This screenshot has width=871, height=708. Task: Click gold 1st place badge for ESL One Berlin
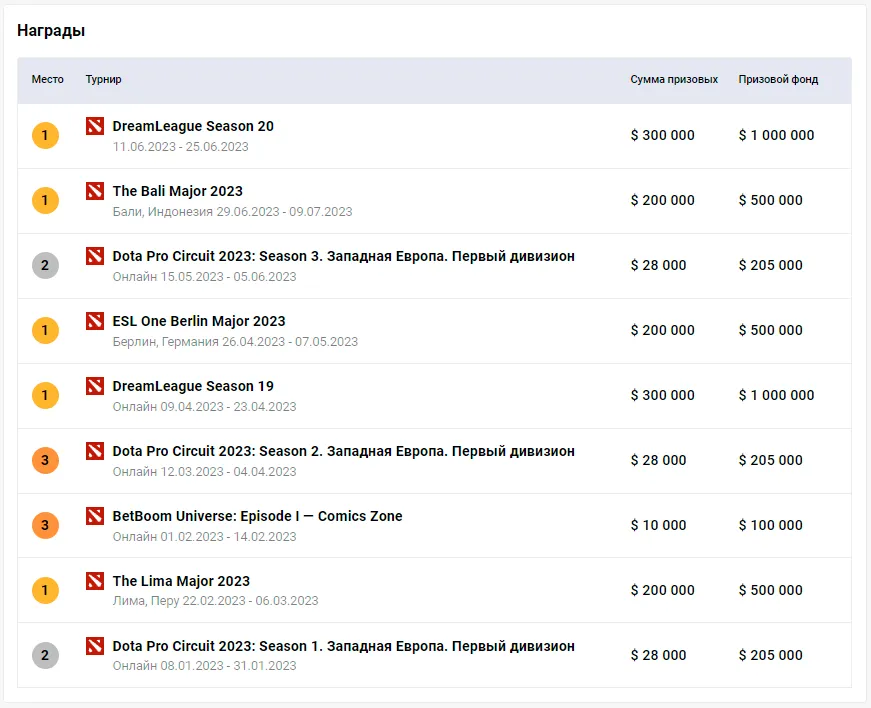point(46,330)
